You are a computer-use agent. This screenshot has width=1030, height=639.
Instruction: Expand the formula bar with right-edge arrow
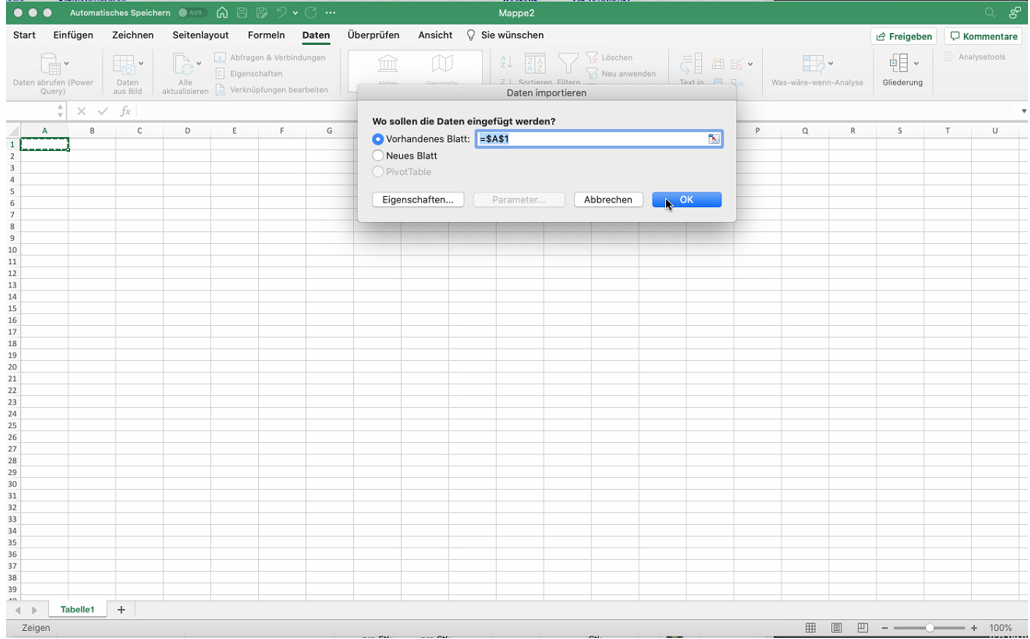[1023, 111]
